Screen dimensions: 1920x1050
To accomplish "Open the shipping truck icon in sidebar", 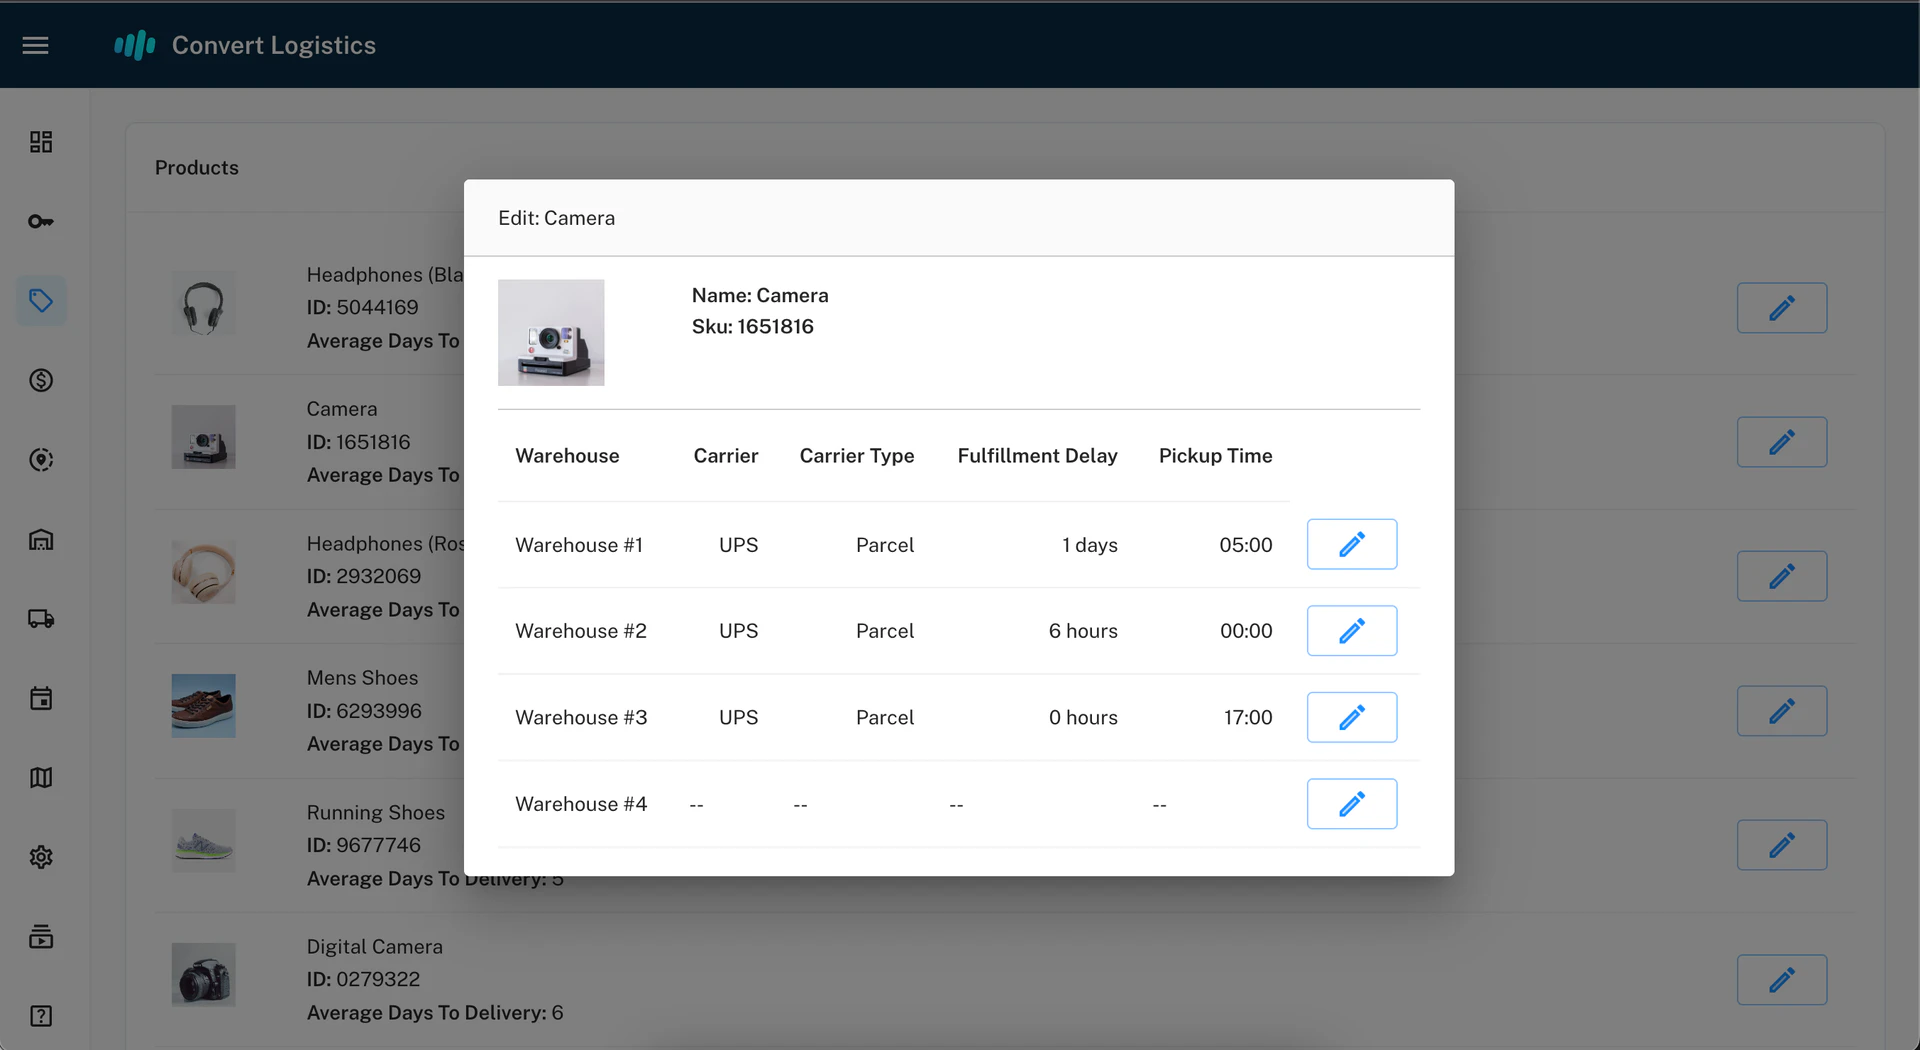I will (41, 618).
